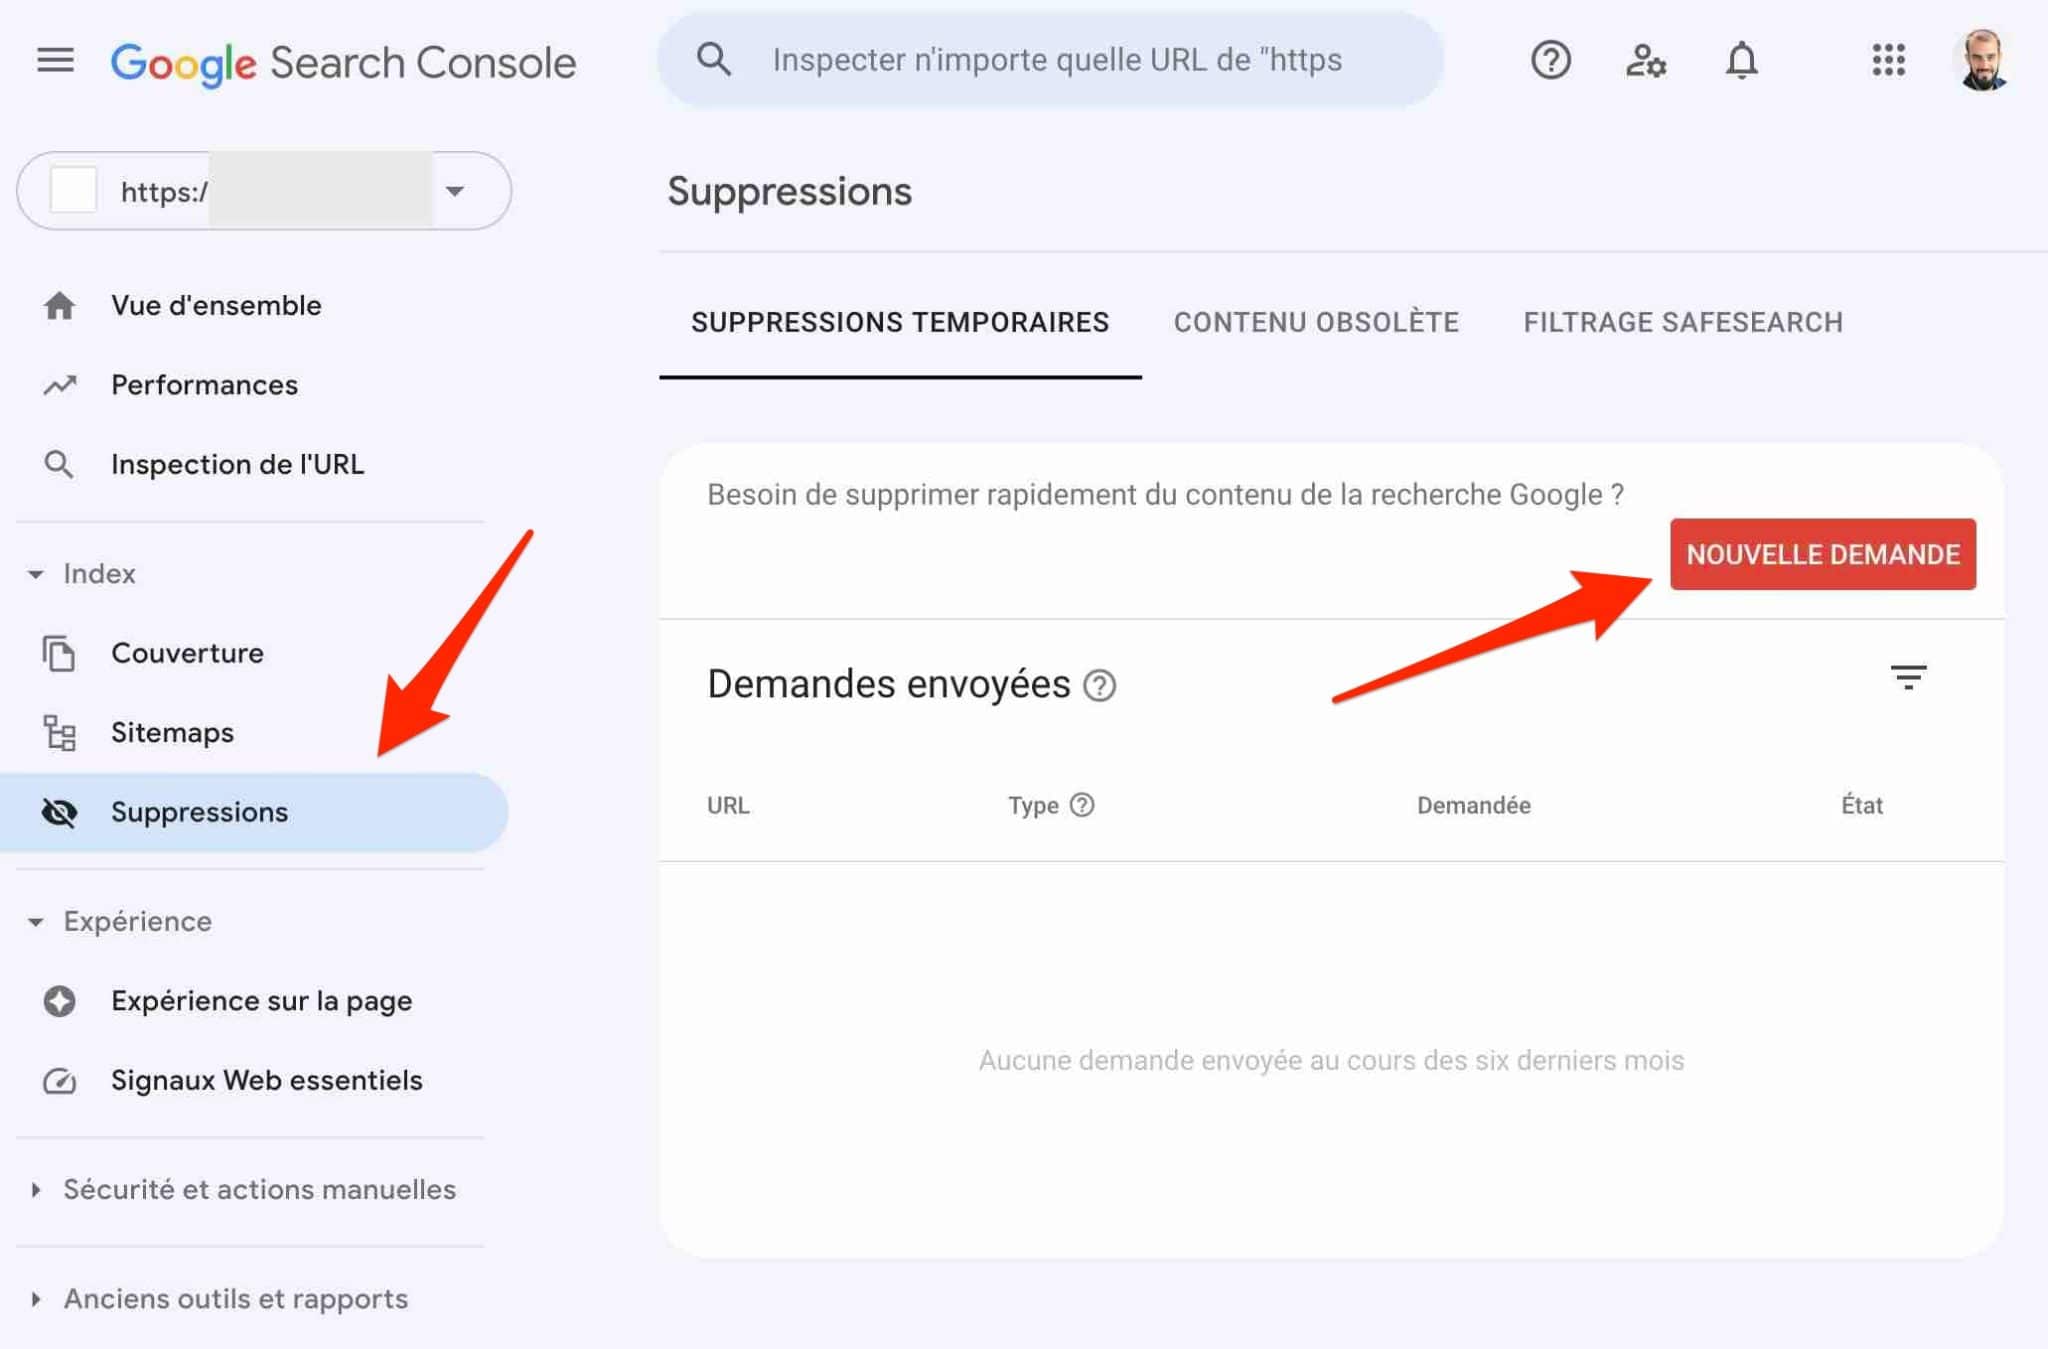Click the État column header
This screenshot has height=1349, width=2048.
click(1861, 806)
